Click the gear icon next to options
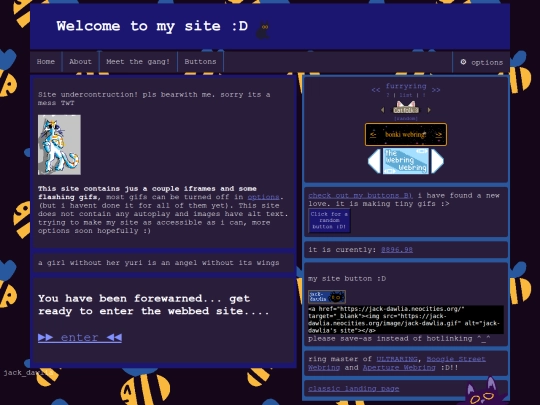Image resolution: width=540 pixels, height=405 pixels. [x=463, y=62]
